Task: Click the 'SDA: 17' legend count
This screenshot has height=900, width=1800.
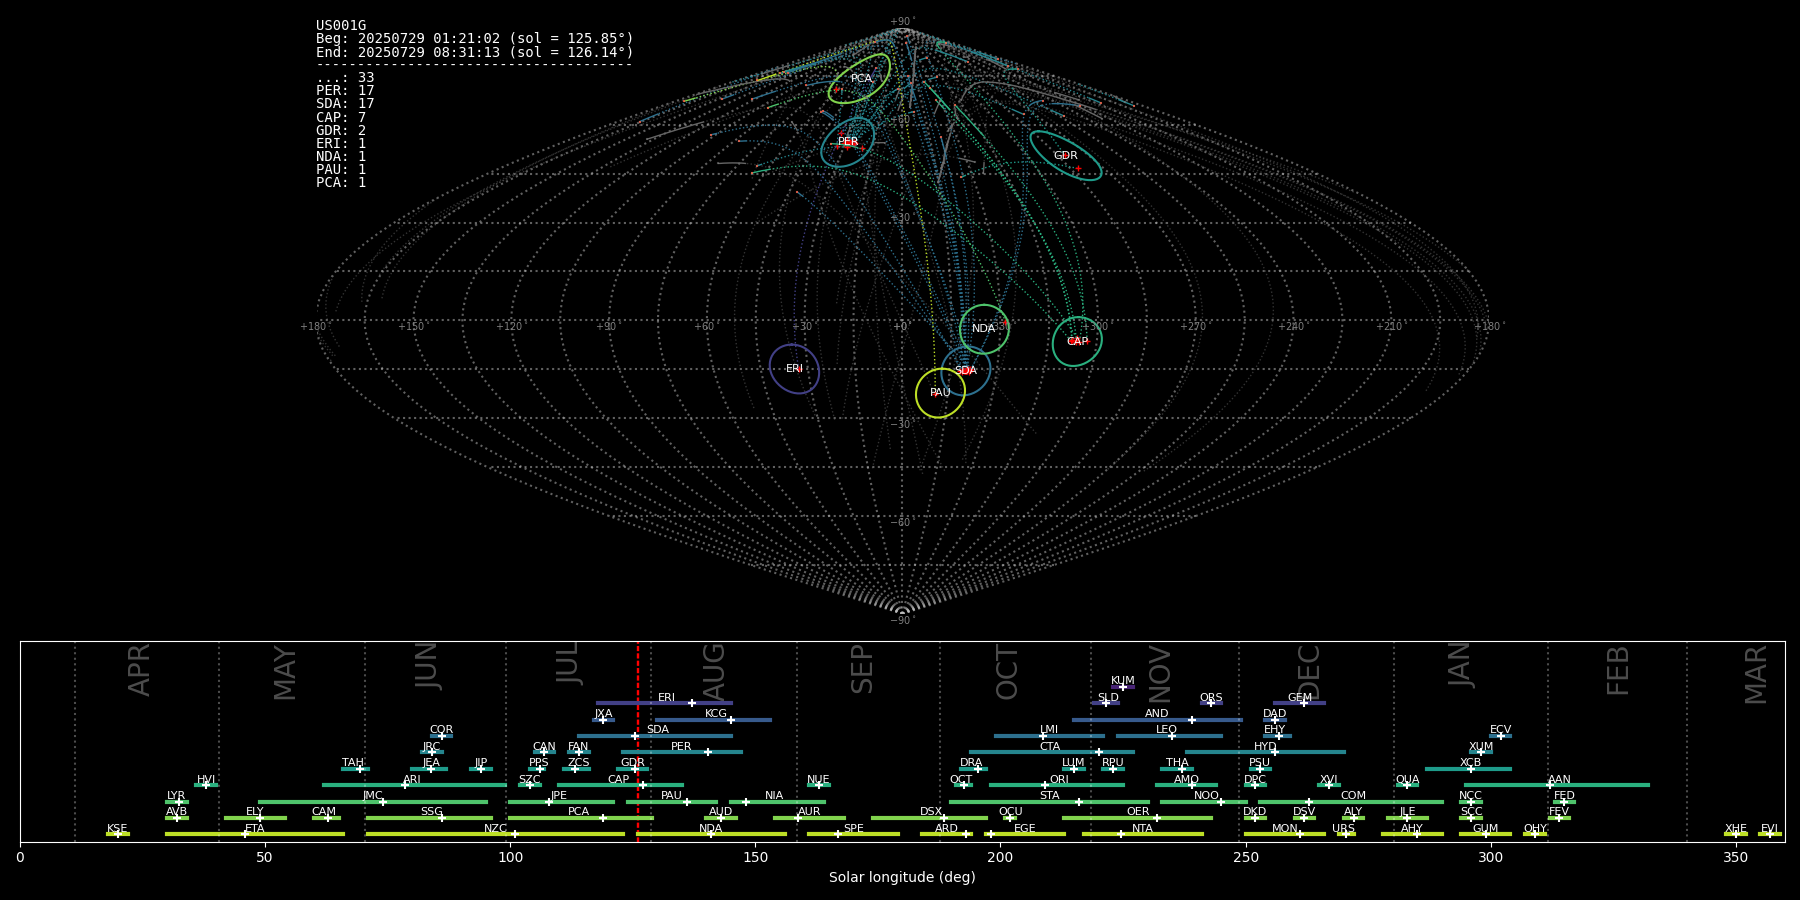Action: coord(345,104)
